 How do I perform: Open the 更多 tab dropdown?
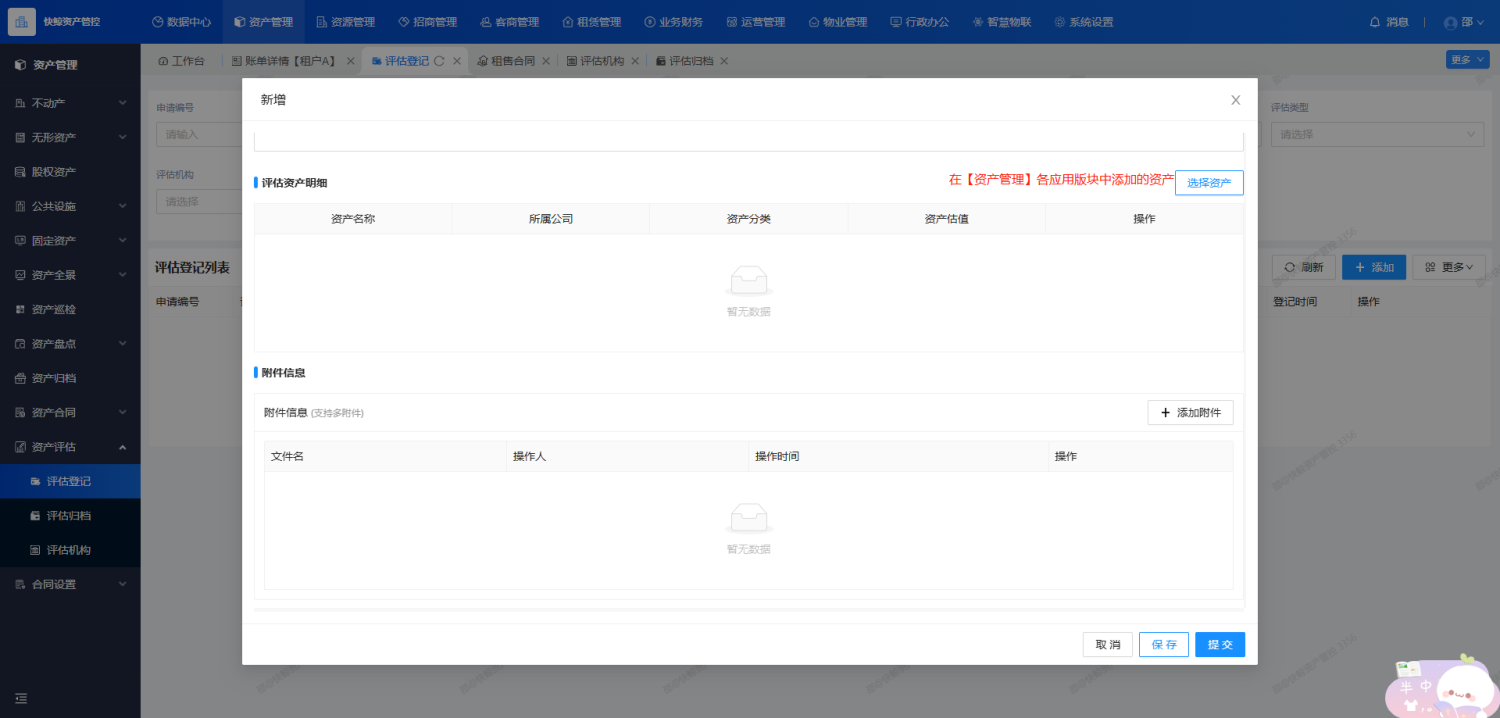point(1467,60)
